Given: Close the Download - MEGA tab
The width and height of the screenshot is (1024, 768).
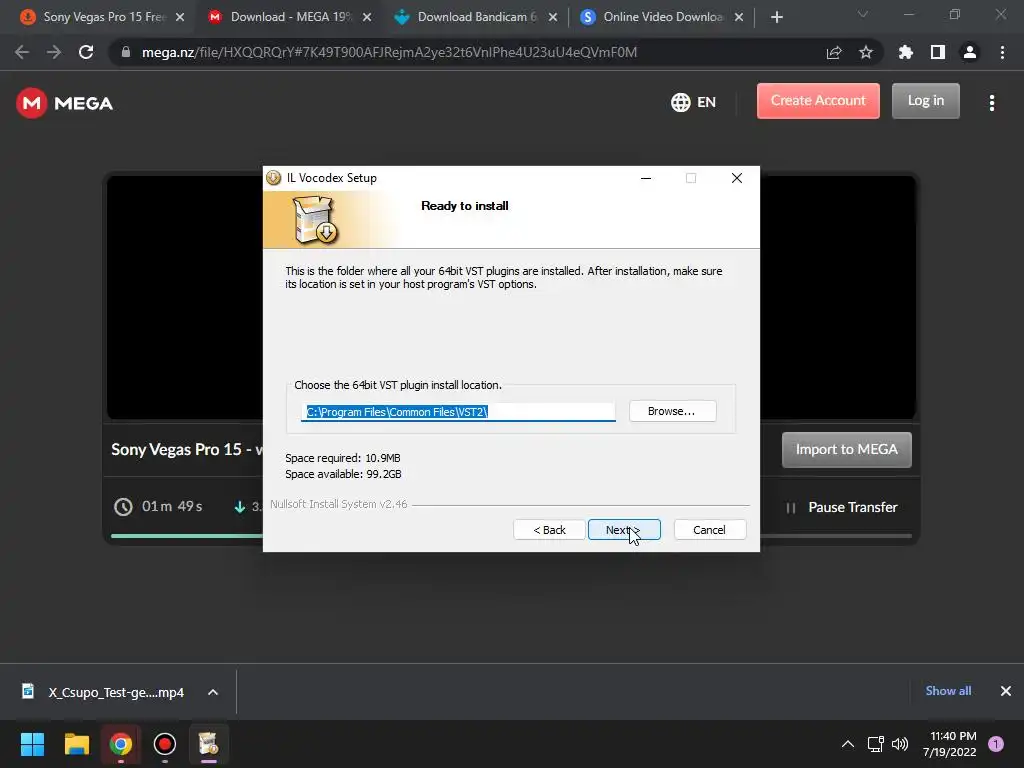Looking at the screenshot, I should 367,17.
